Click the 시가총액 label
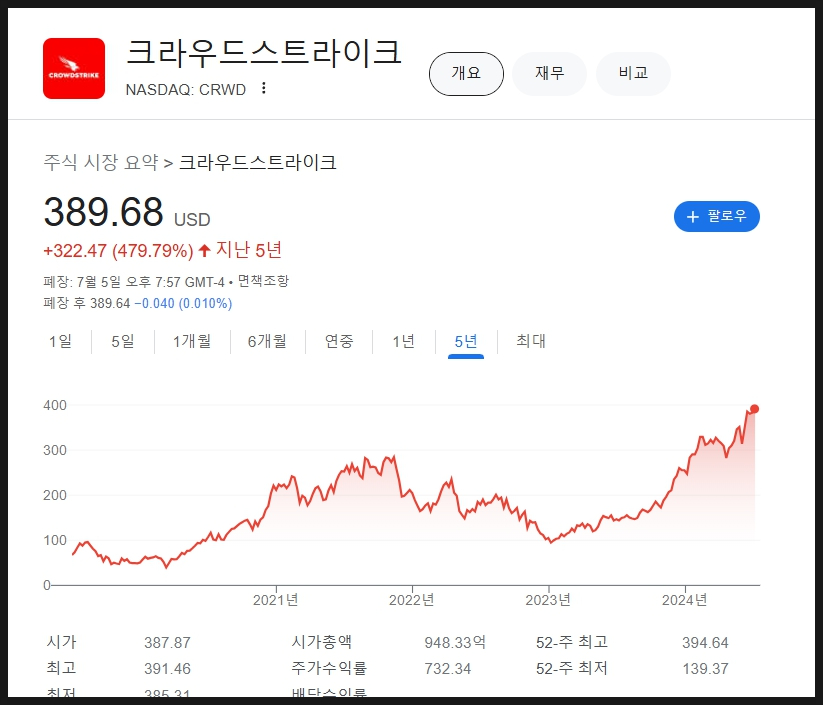 coord(321,642)
